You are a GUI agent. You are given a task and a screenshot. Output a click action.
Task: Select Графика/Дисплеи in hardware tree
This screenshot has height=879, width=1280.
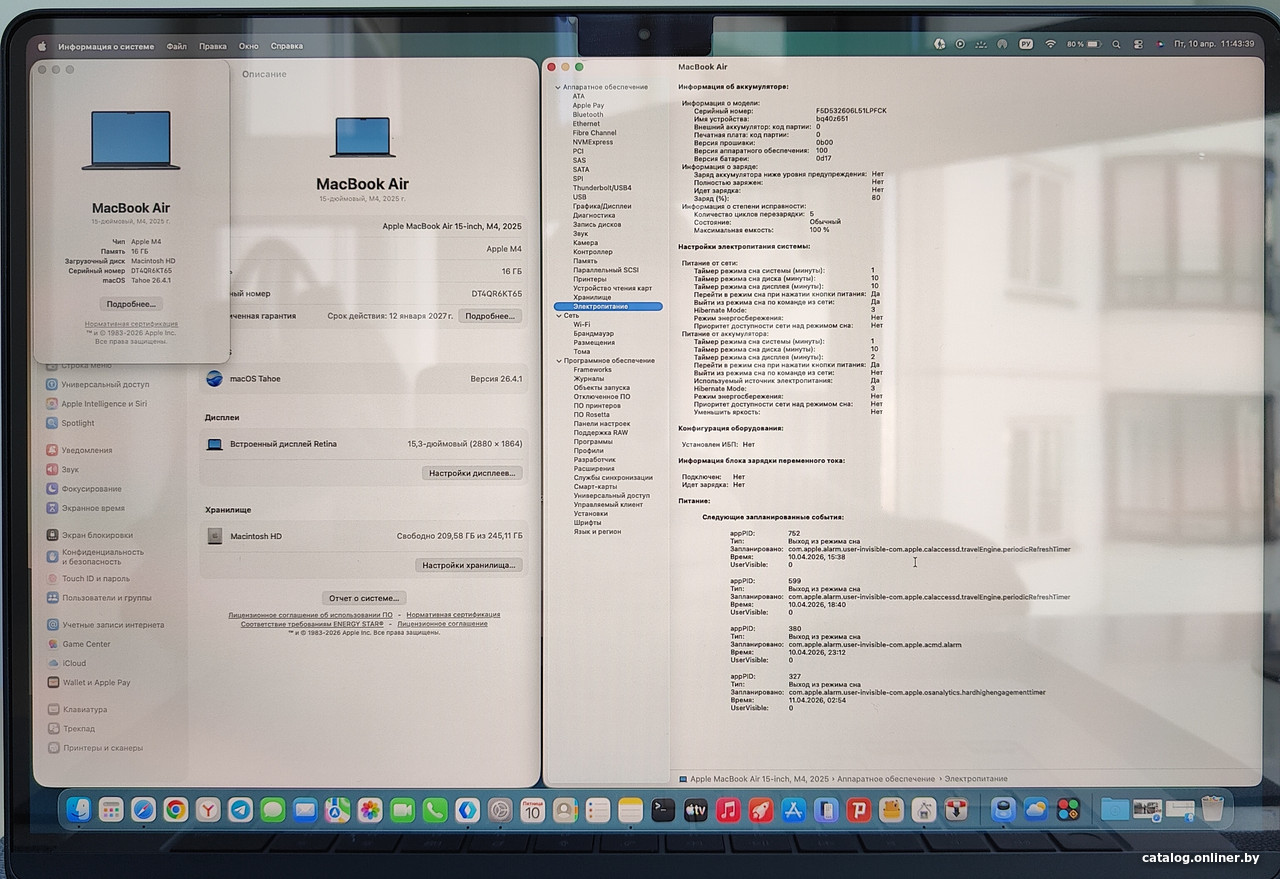pos(602,206)
